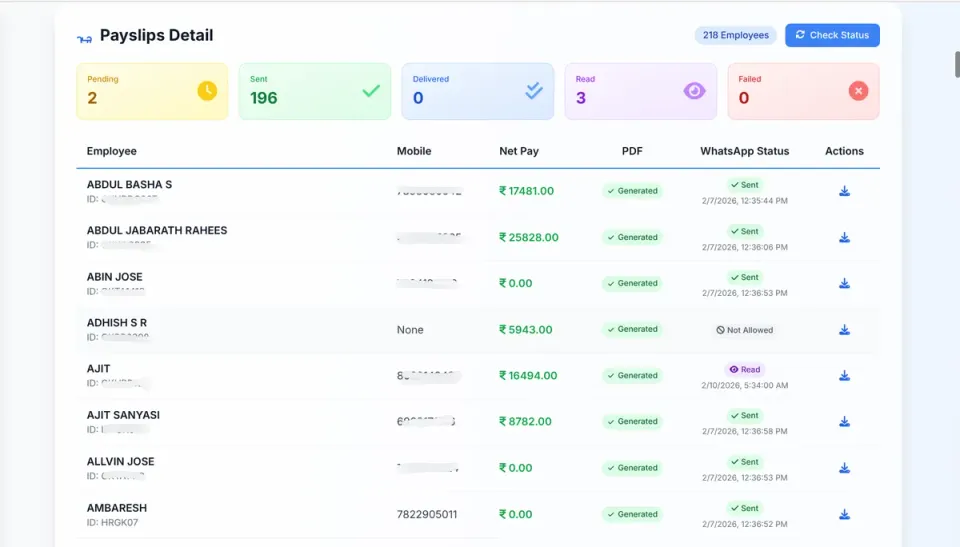This screenshot has width=960, height=547.
Task: Select the Read count 3
Action: tap(580, 98)
